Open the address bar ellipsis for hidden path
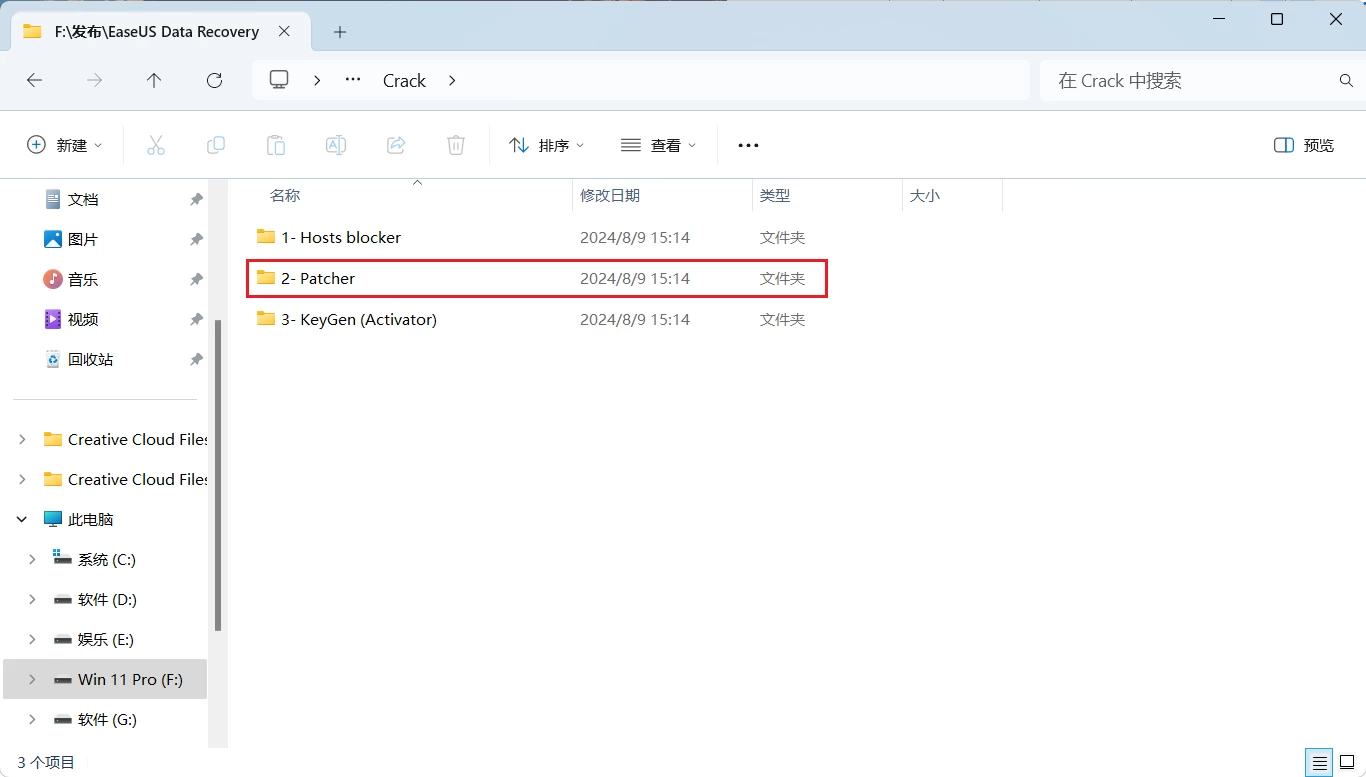1366x777 pixels. pyautogui.click(x=353, y=80)
